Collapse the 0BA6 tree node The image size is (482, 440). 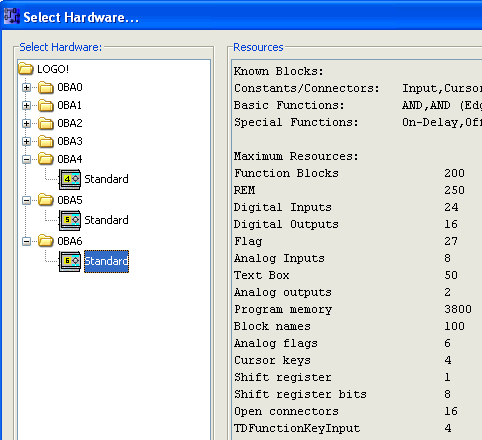(x=26, y=241)
